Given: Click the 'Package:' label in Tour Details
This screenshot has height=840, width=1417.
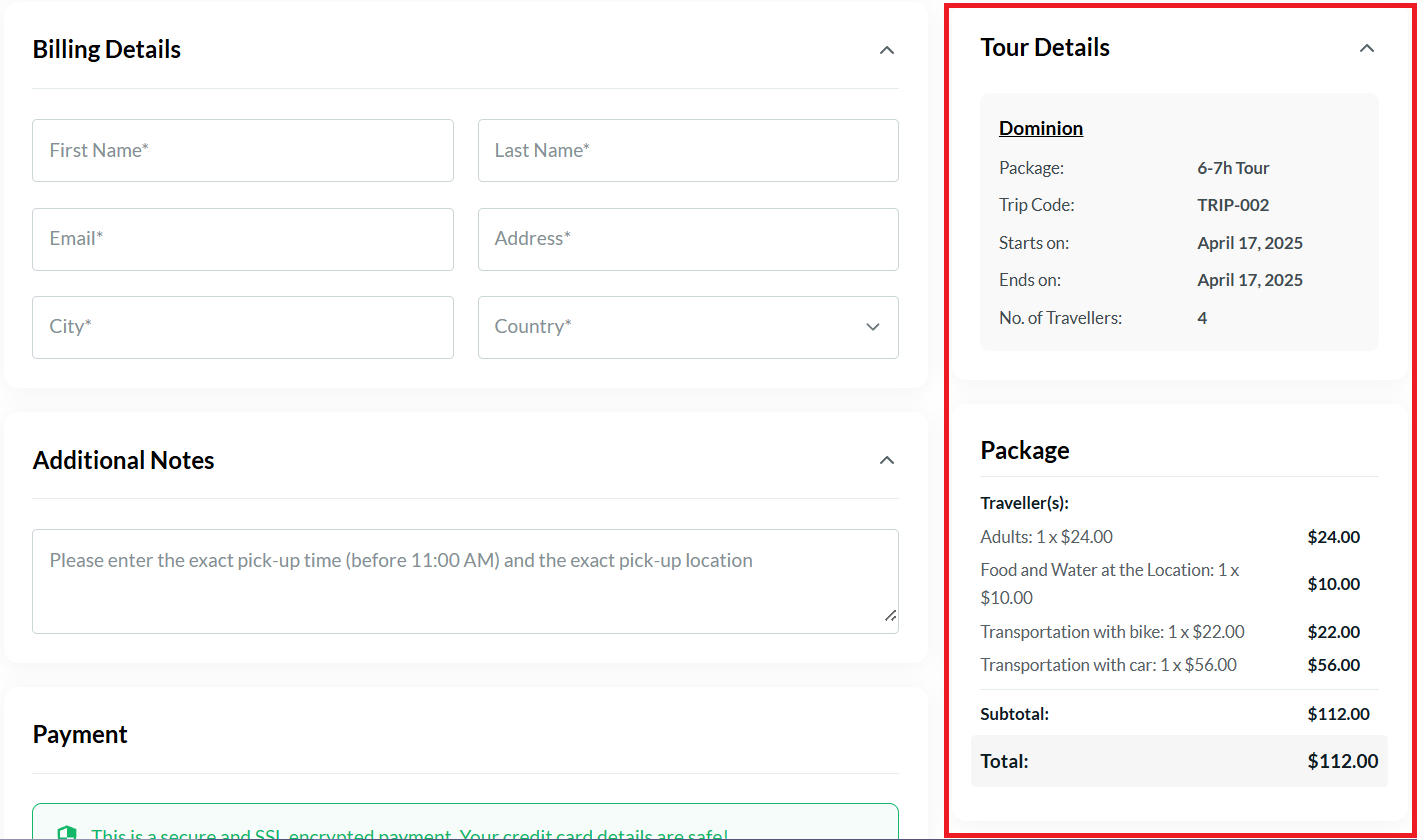Looking at the screenshot, I should [x=1031, y=168].
